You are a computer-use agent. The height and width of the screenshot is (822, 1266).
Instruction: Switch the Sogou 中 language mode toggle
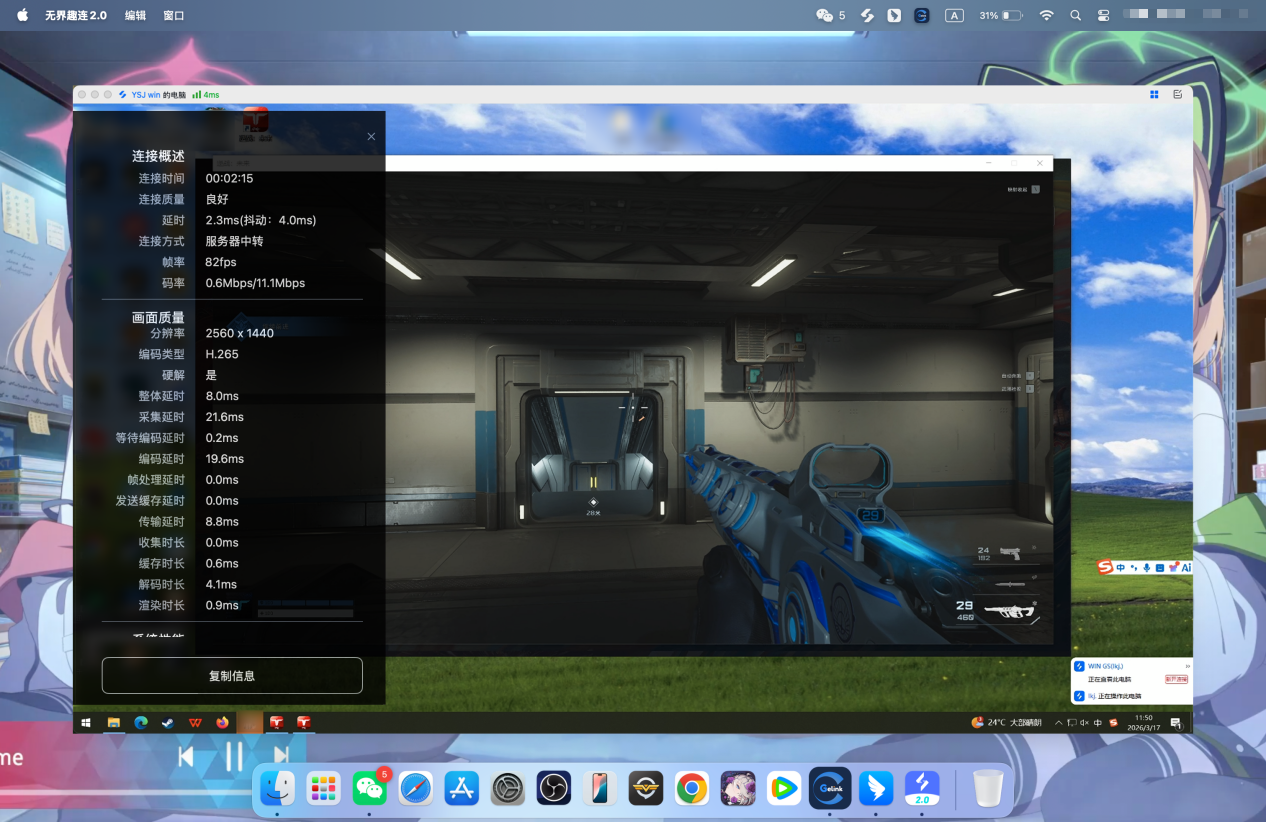pyautogui.click(x=1121, y=568)
